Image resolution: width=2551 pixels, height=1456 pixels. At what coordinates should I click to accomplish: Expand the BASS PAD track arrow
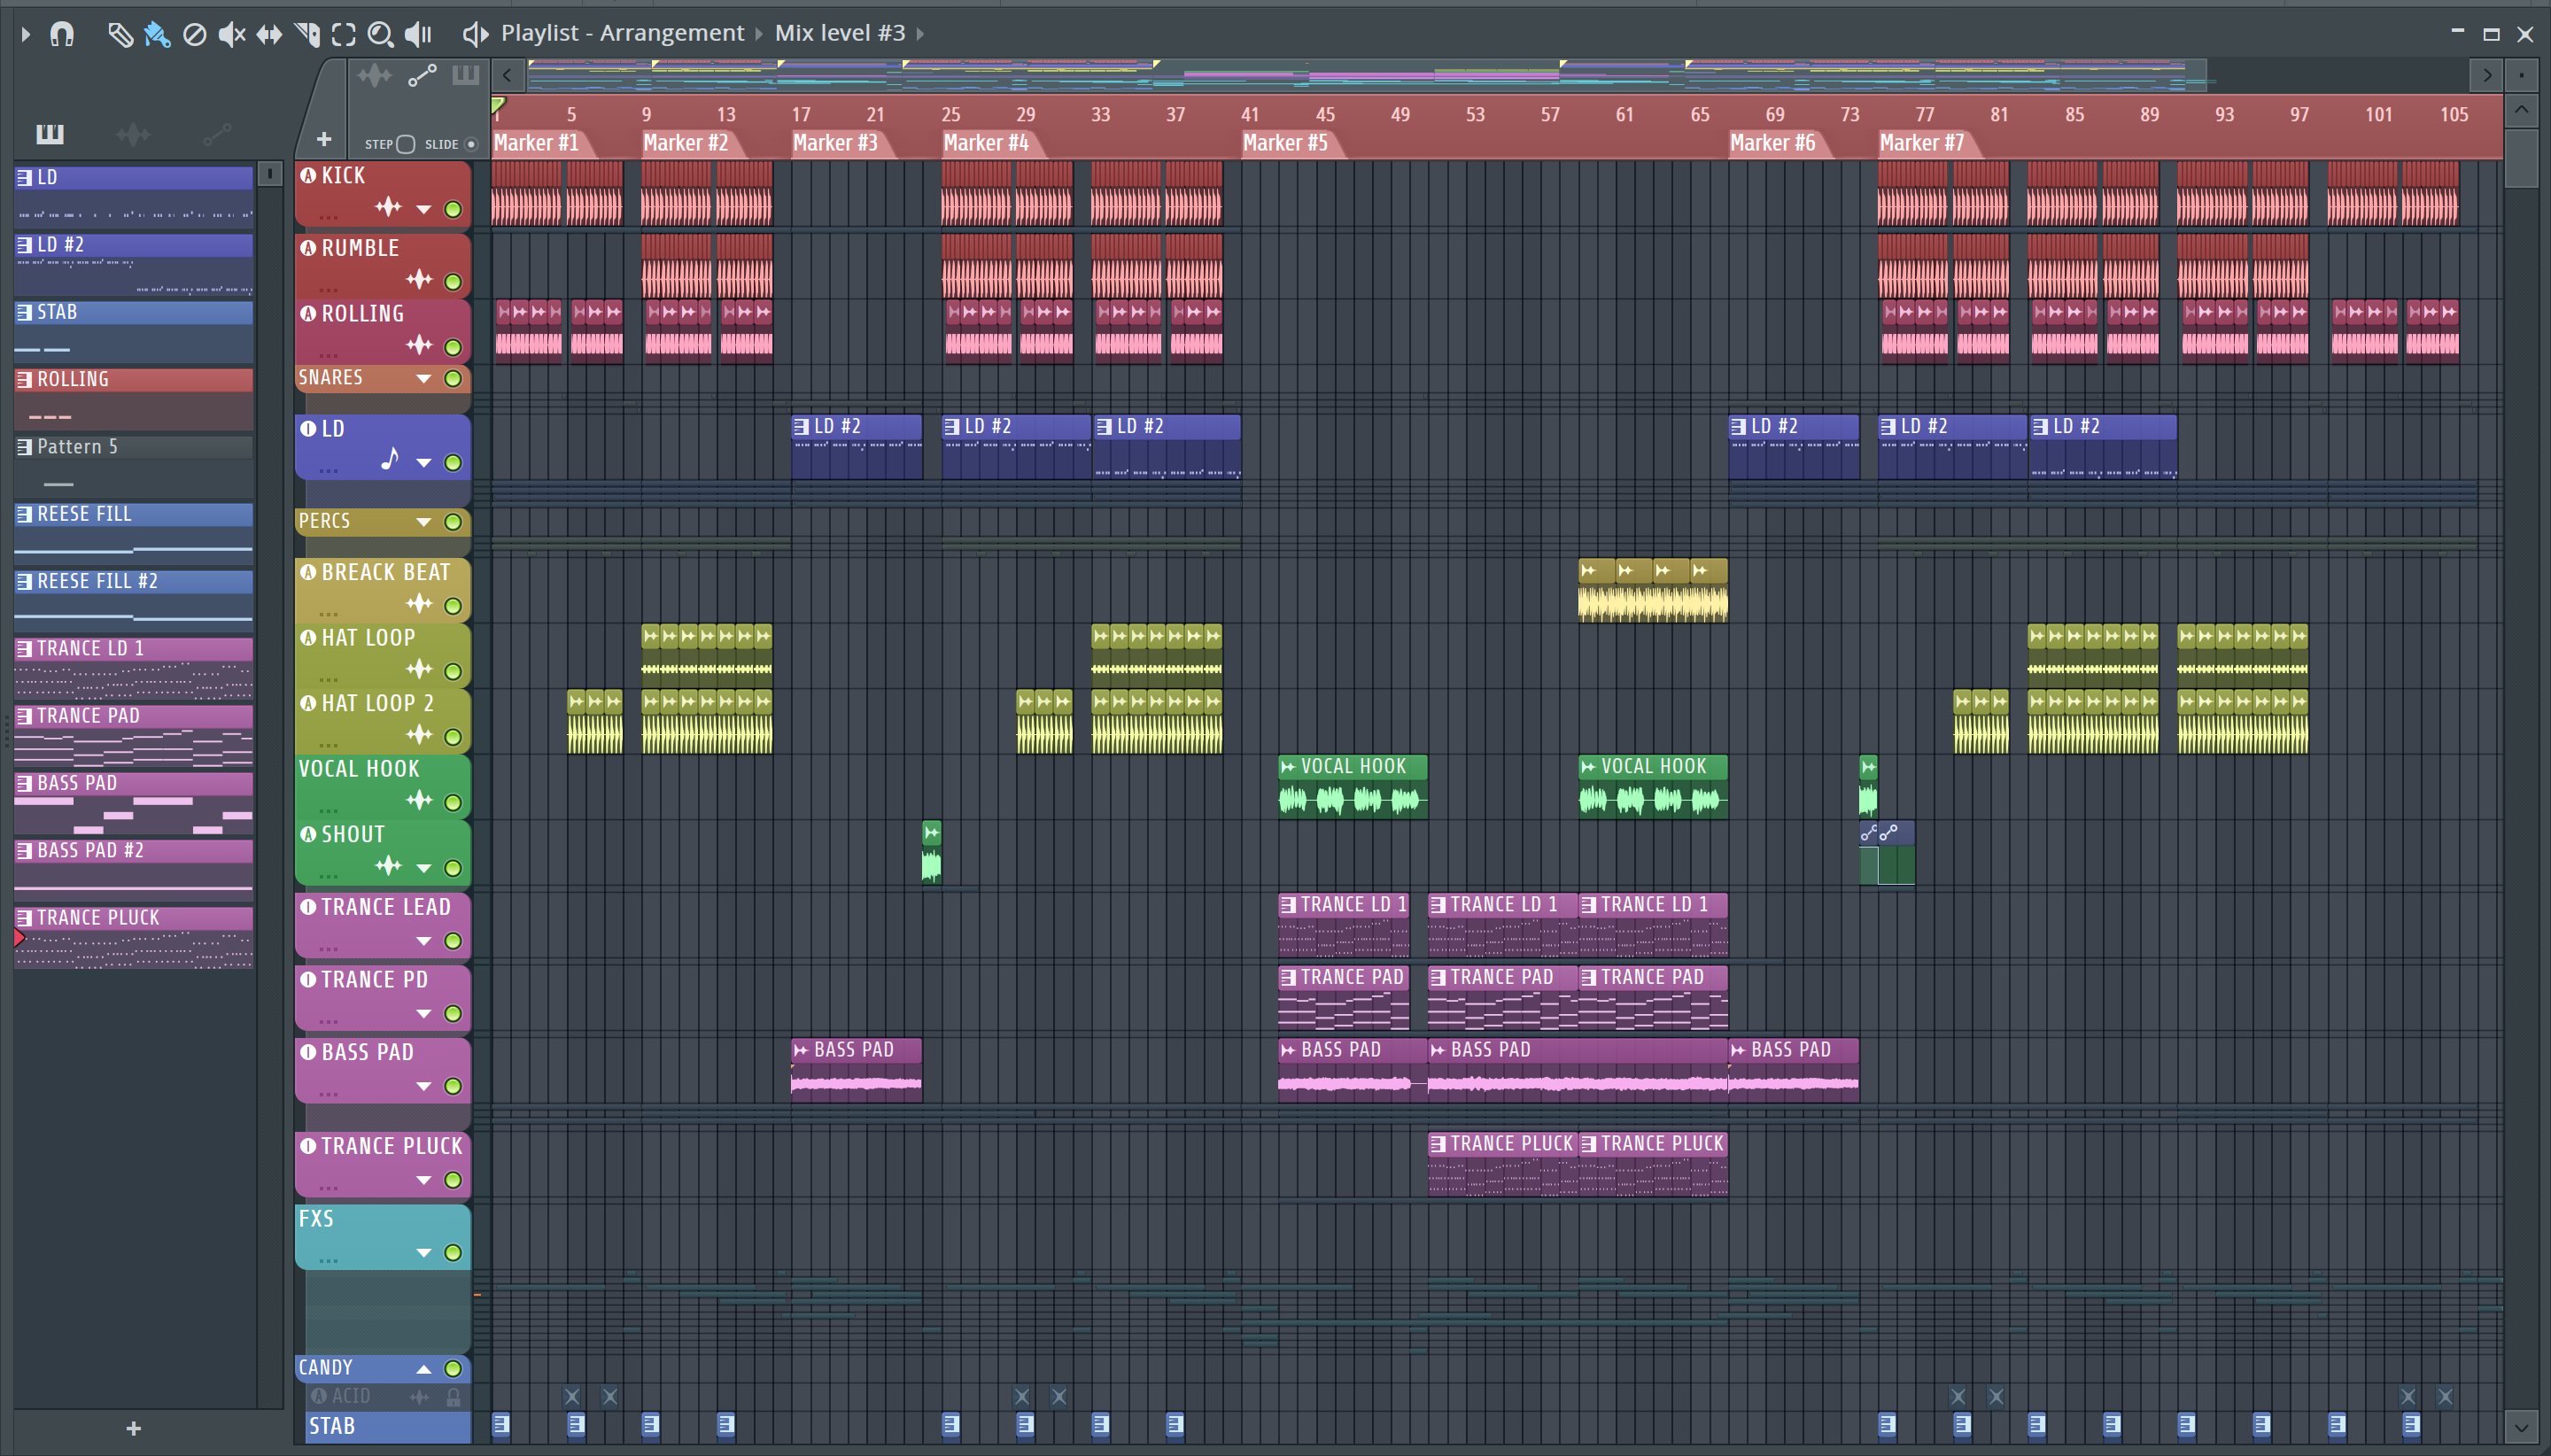tap(424, 1087)
